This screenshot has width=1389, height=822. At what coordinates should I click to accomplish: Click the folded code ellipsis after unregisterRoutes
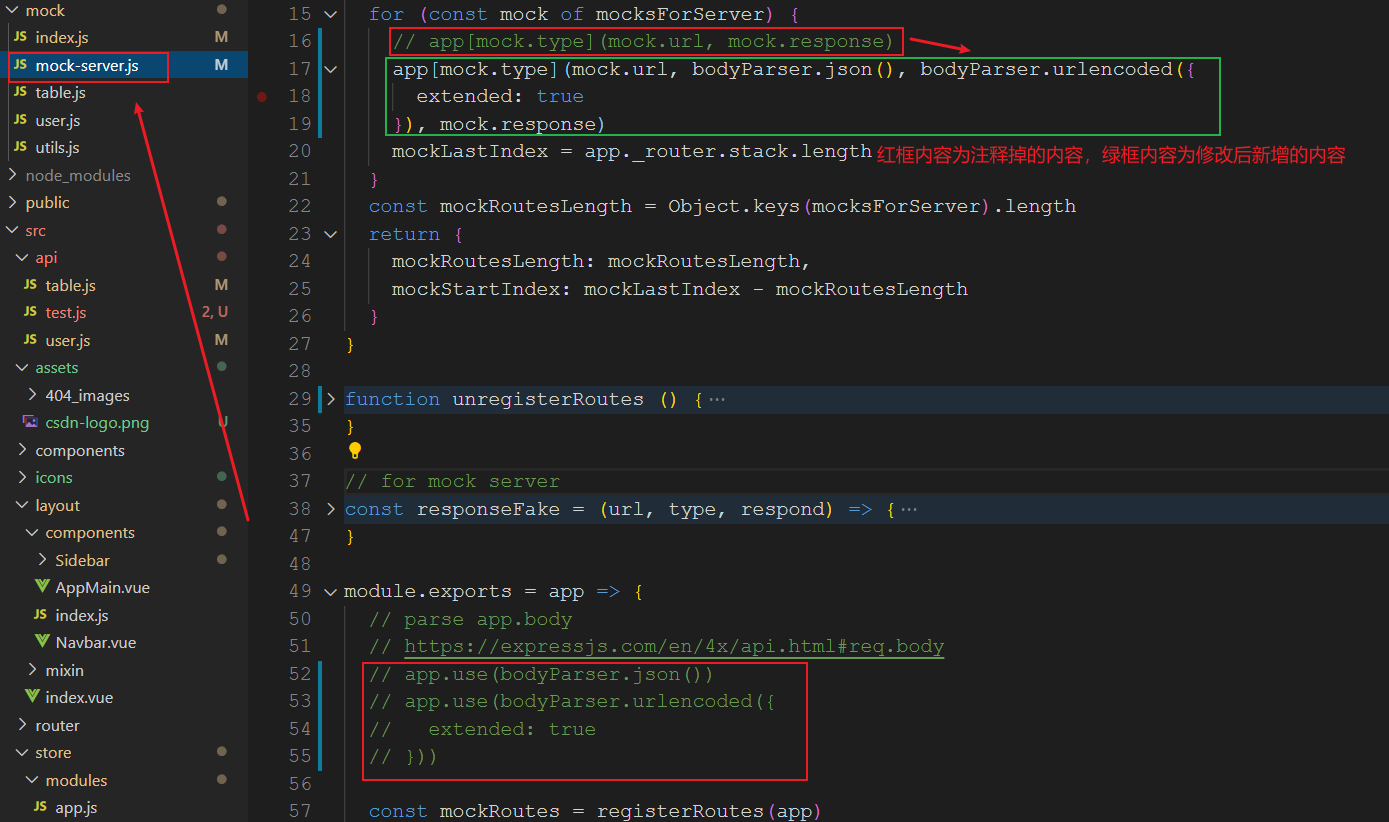[x=715, y=398]
